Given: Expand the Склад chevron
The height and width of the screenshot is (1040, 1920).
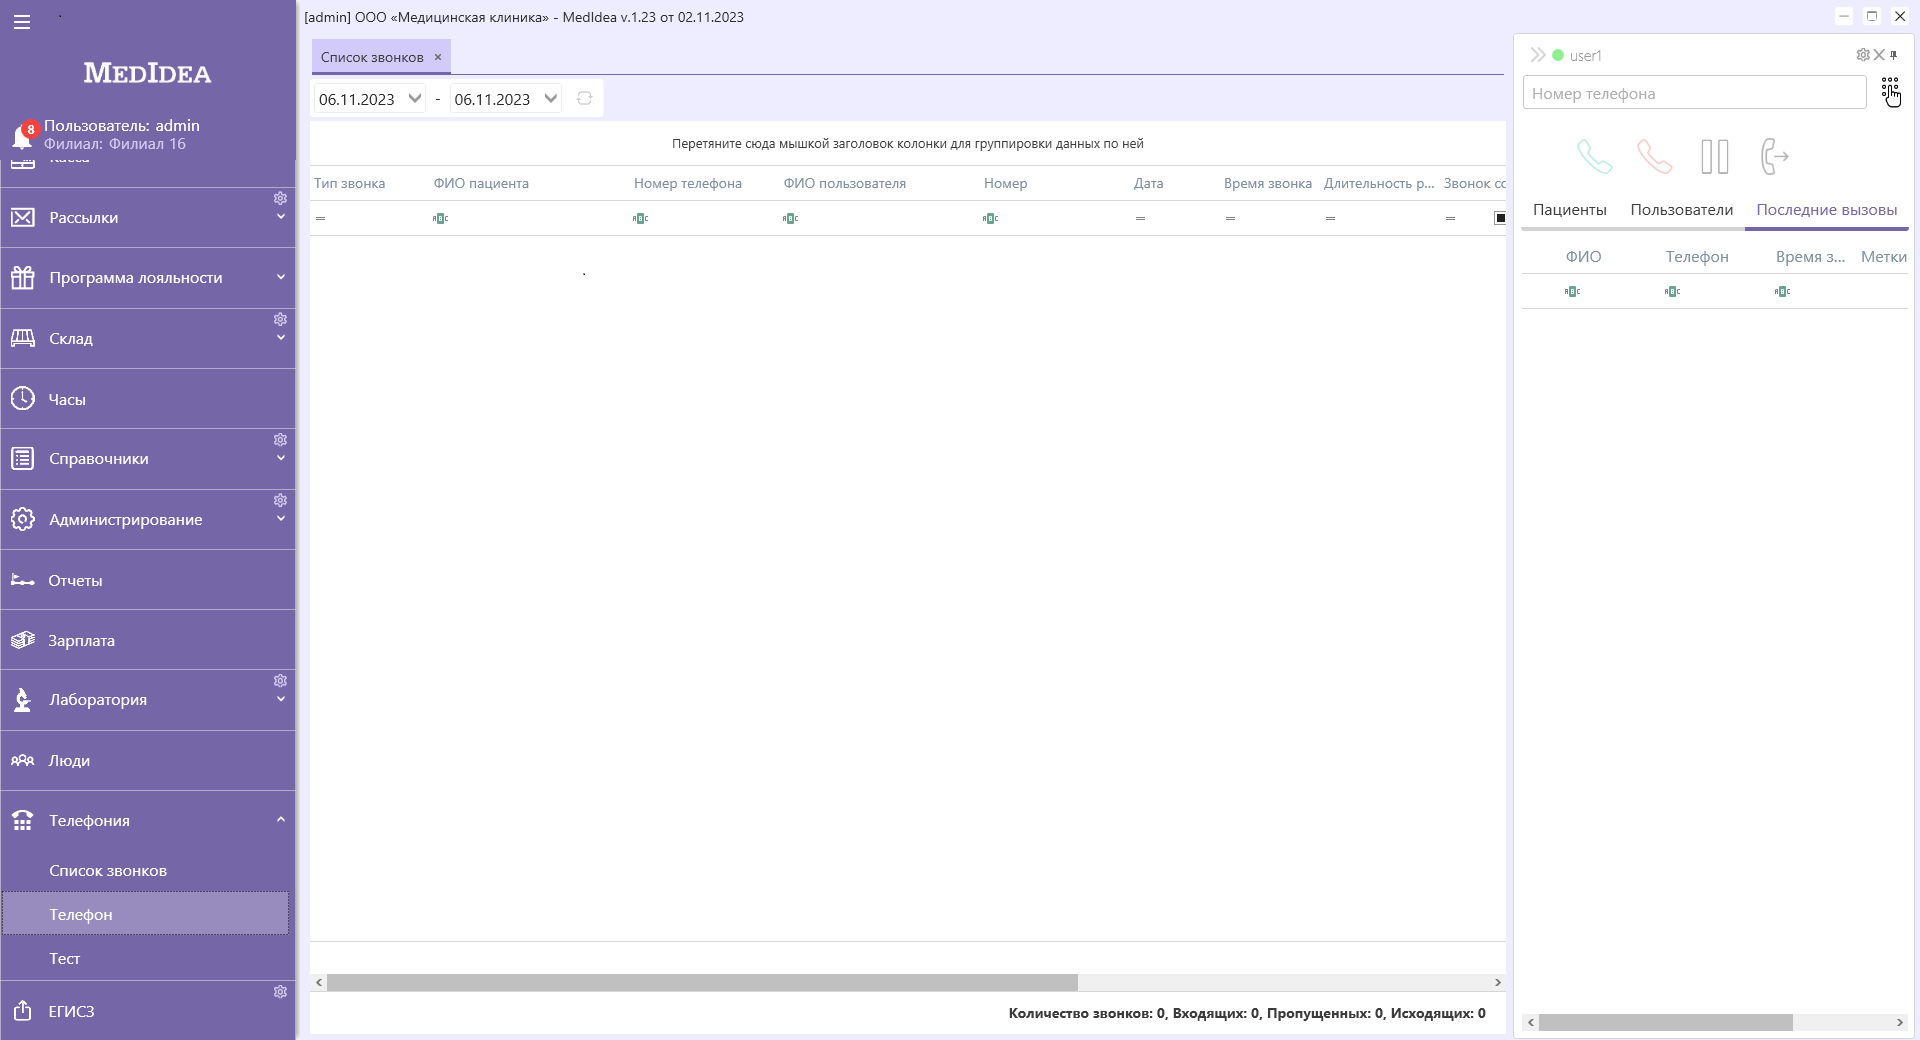Looking at the screenshot, I should coord(281,338).
